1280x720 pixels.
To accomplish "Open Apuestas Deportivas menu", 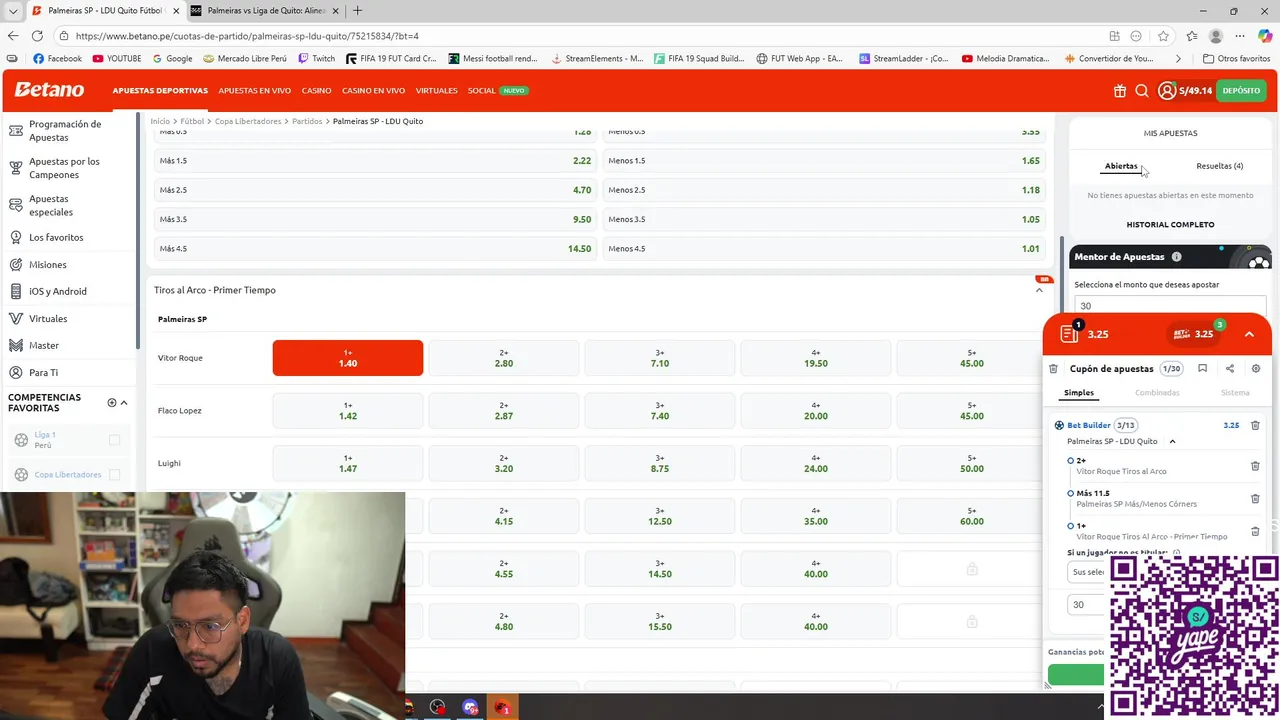I will tap(160, 91).
